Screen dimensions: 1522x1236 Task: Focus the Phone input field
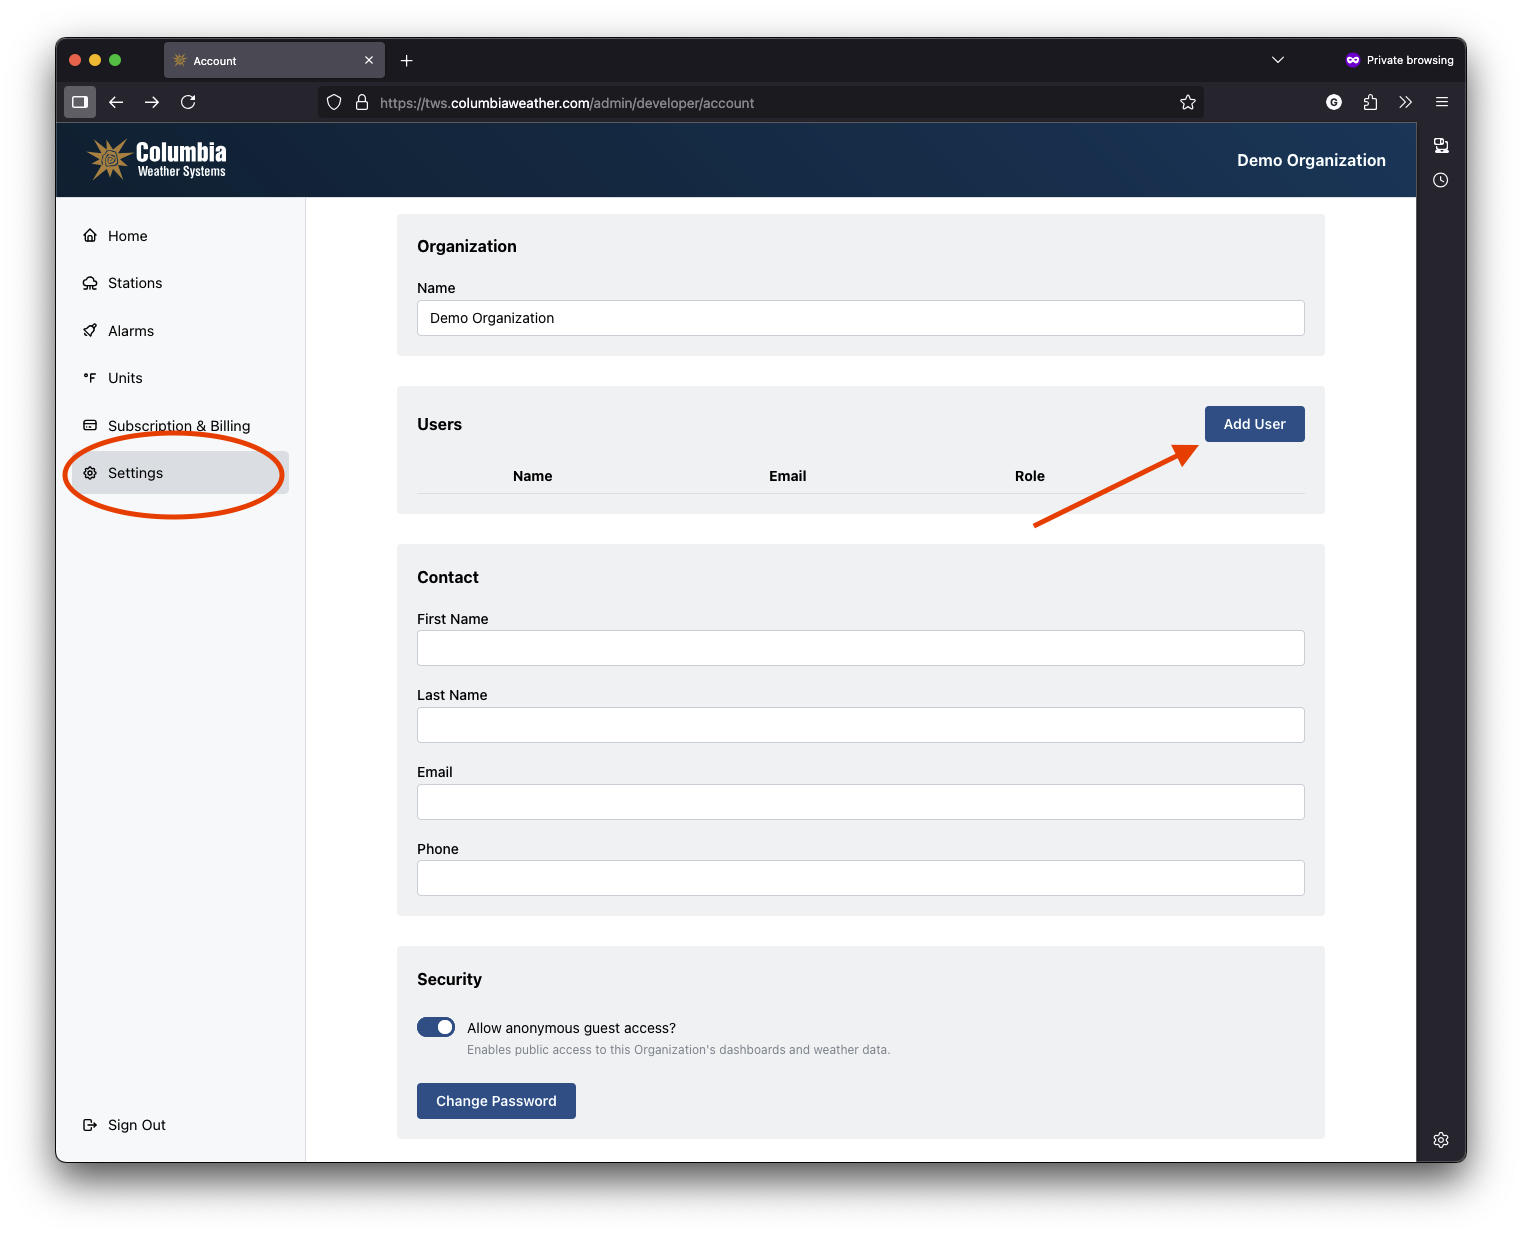click(860, 878)
